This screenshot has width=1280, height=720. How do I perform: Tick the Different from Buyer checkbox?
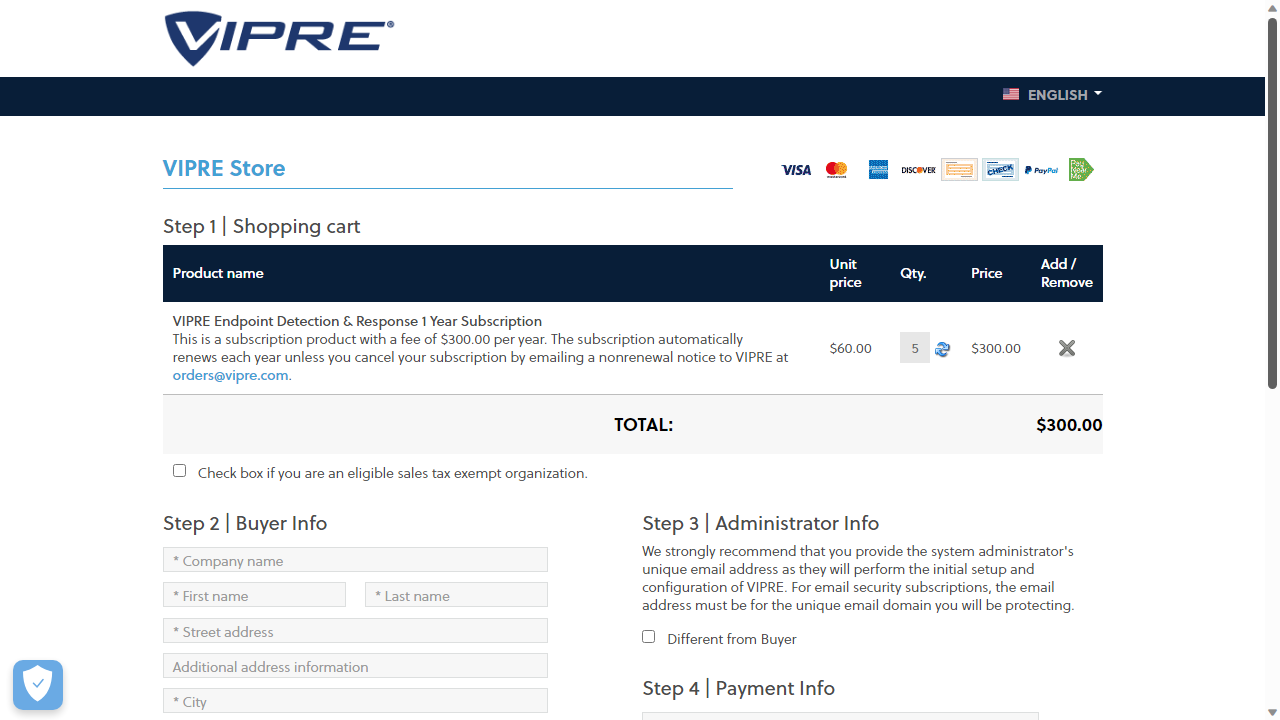pos(648,636)
